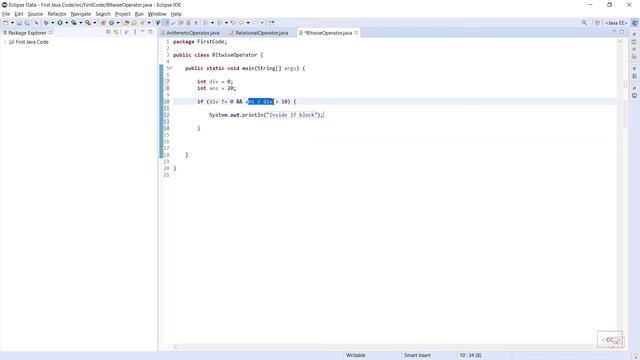Switch to the Java EE perspective
Screen dimensions: 640x360
616,23
